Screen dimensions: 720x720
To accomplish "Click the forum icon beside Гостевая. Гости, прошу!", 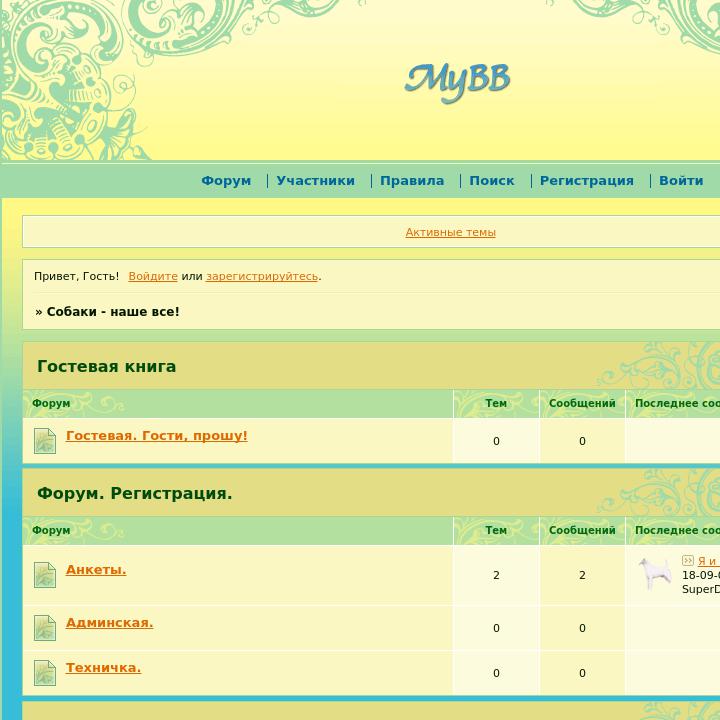I will 45,441.
